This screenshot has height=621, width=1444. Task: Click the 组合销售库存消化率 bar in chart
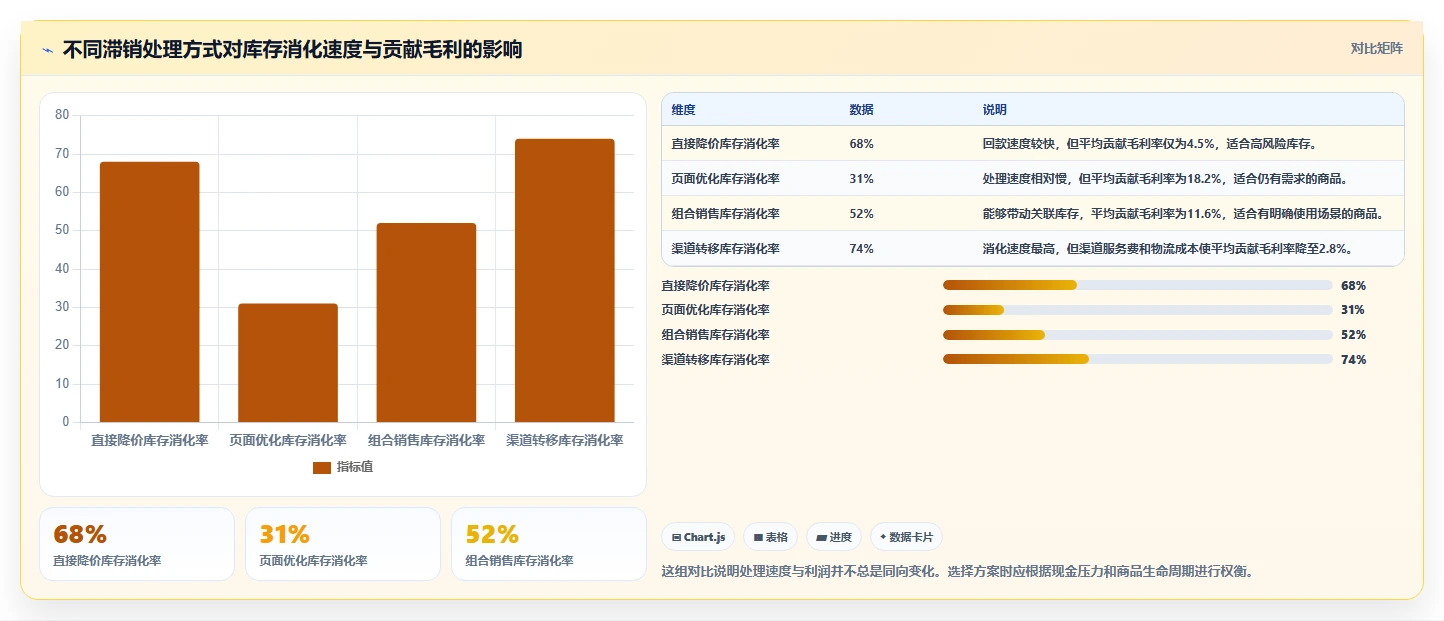click(x=426, y=323)
